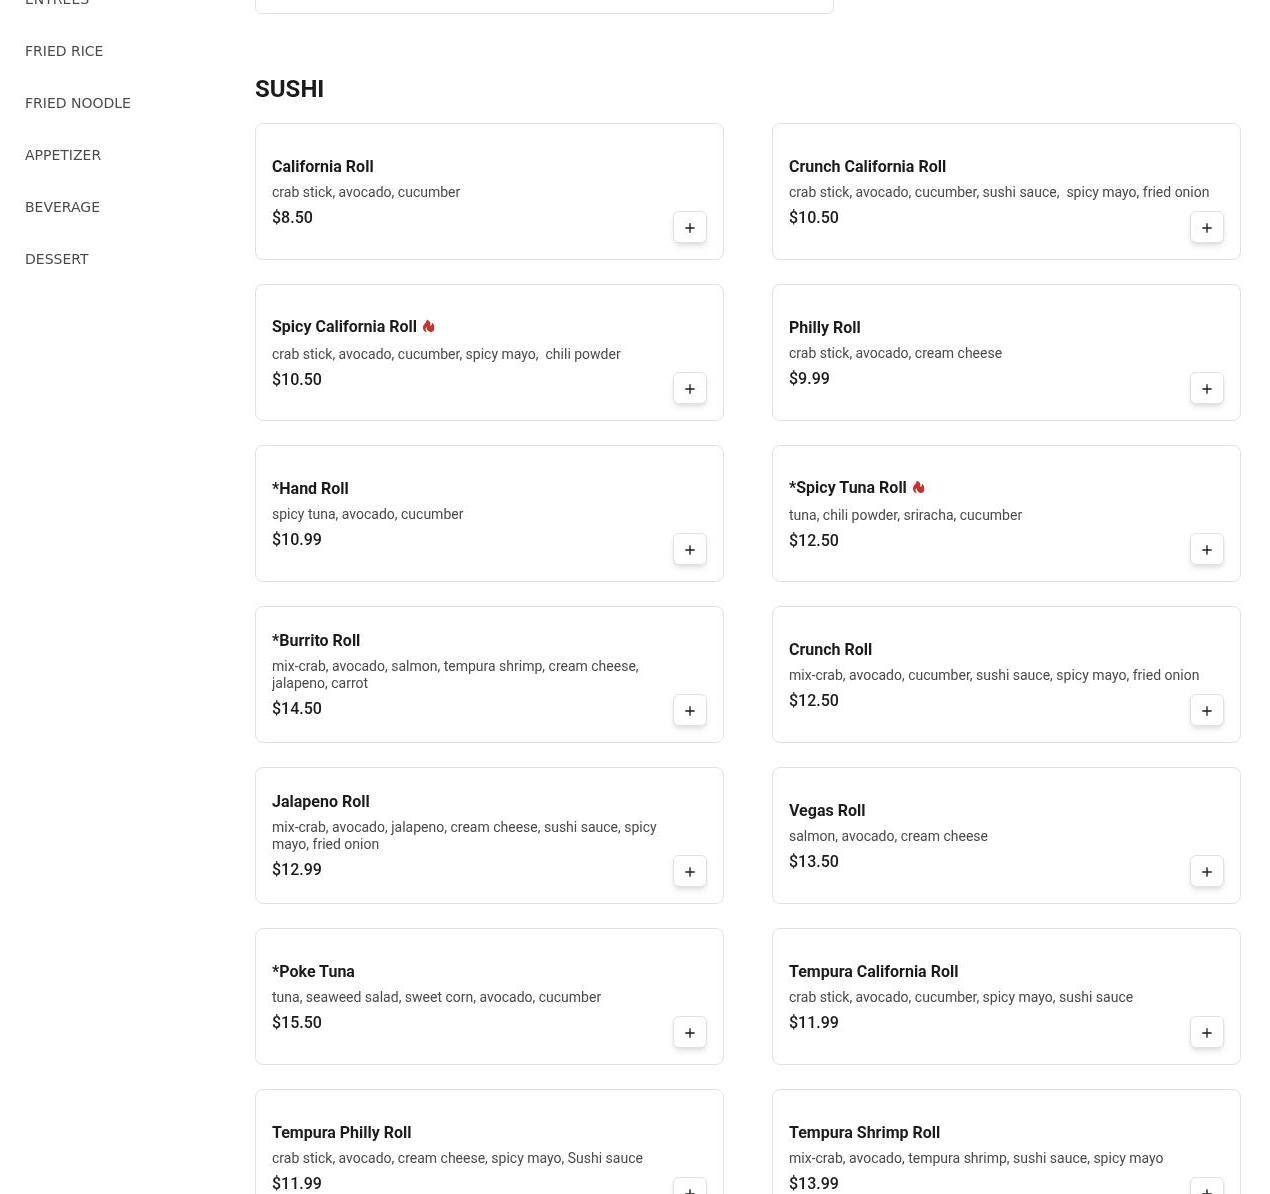Select Beverage in the sidebar
This screenshot has height=1194, width=1270.
pos(62,207)
